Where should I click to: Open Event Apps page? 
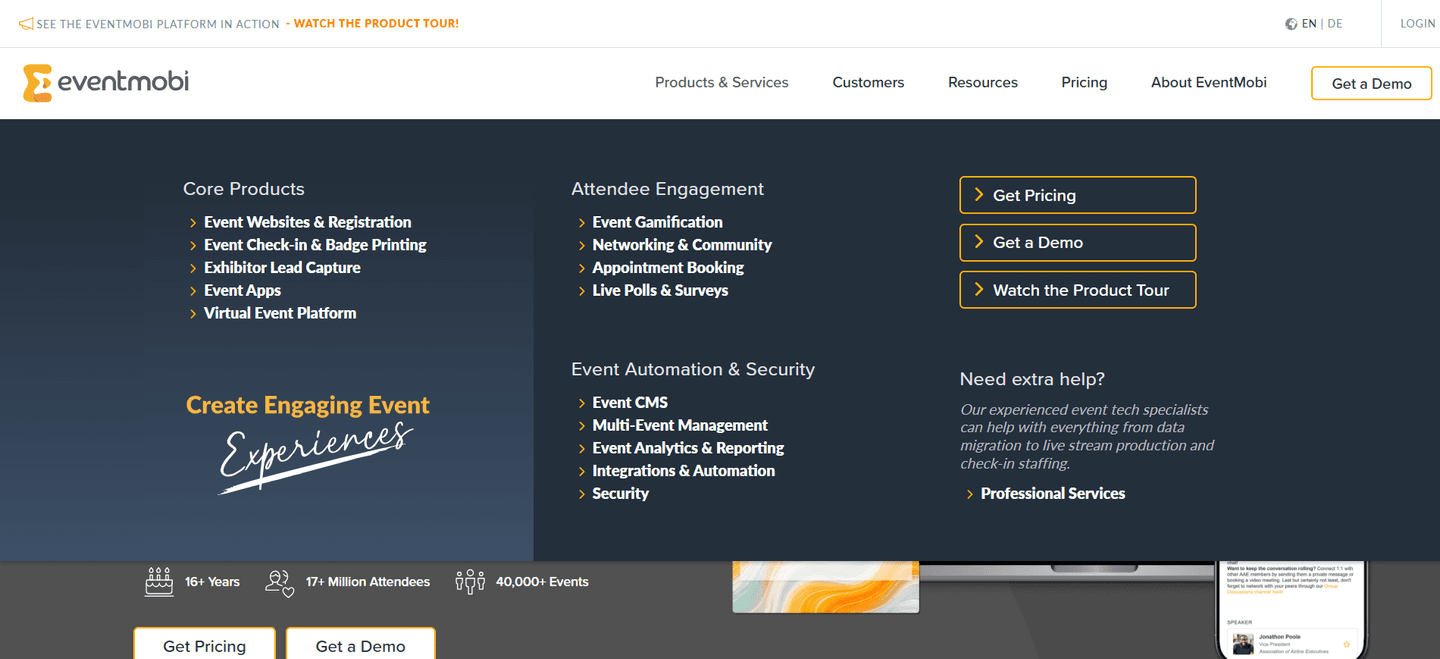[243, 291]
